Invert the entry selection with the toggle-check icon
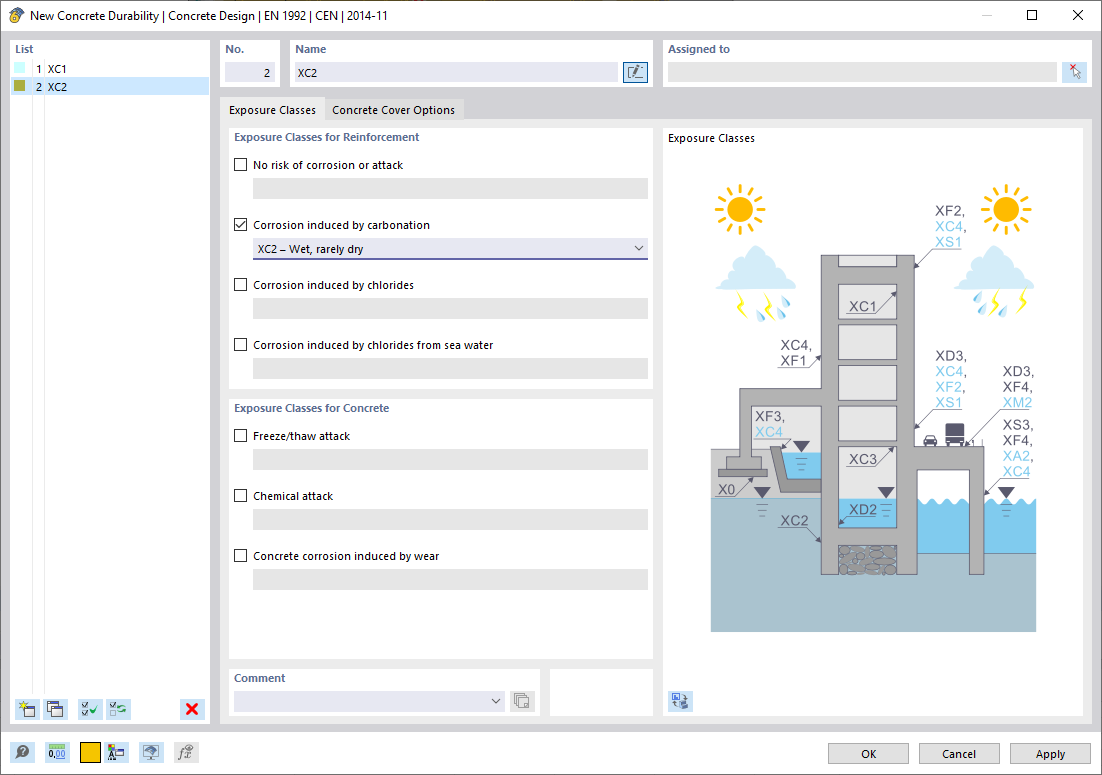The width and height of the screenshot is (1102, 775). (x=118, y=709)
